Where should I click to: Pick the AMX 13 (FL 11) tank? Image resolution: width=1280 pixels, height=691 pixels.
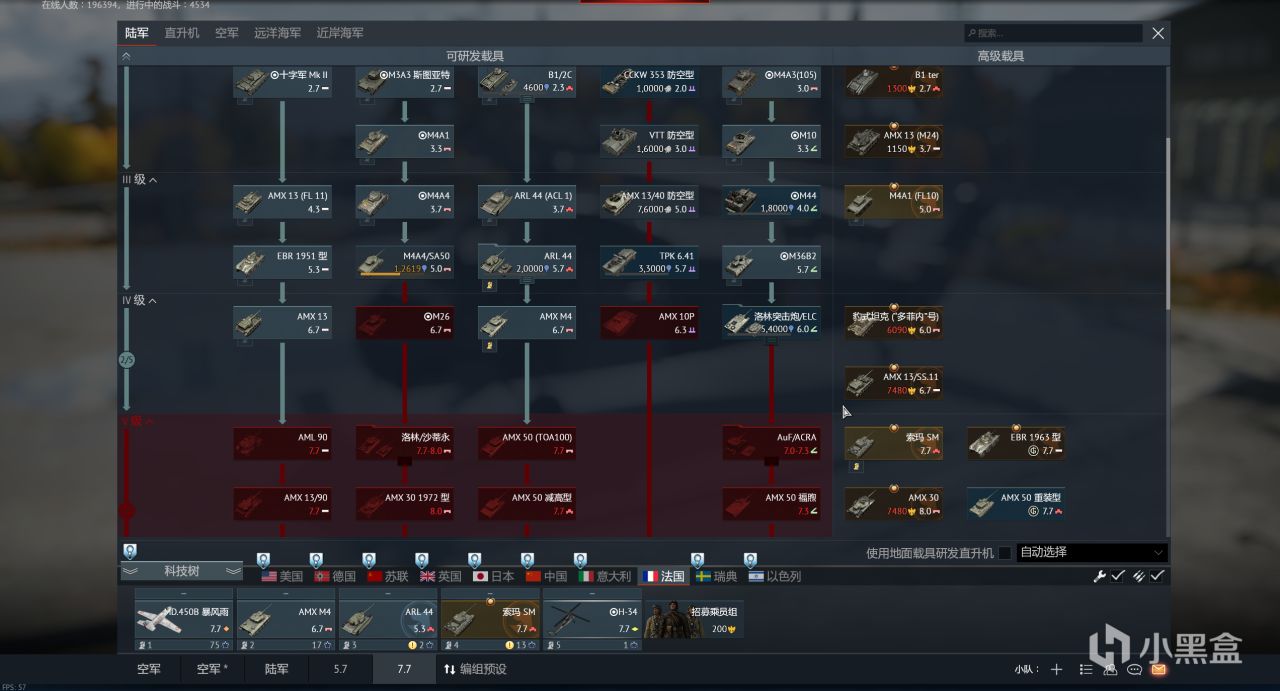tap(283, 202)
